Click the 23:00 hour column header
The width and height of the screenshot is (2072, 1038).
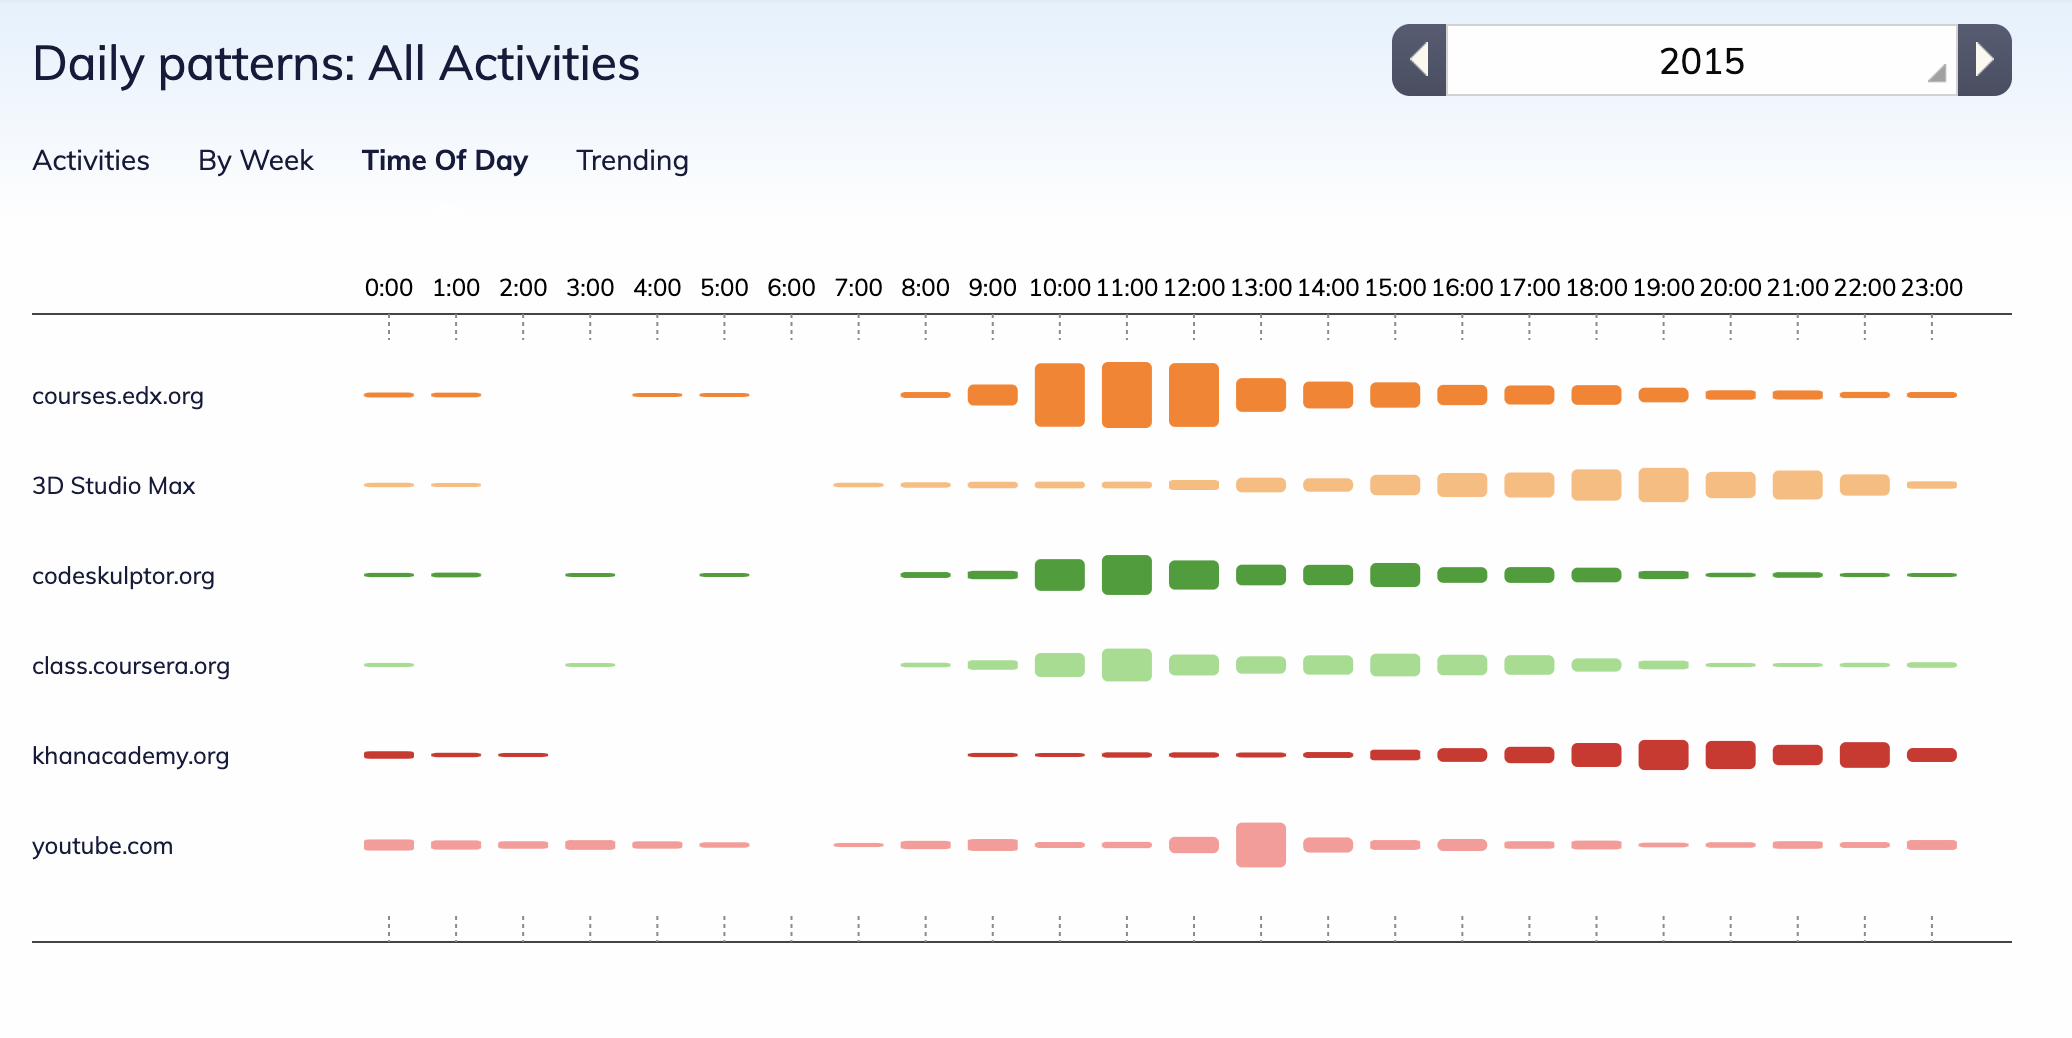tap(1931, 288)
